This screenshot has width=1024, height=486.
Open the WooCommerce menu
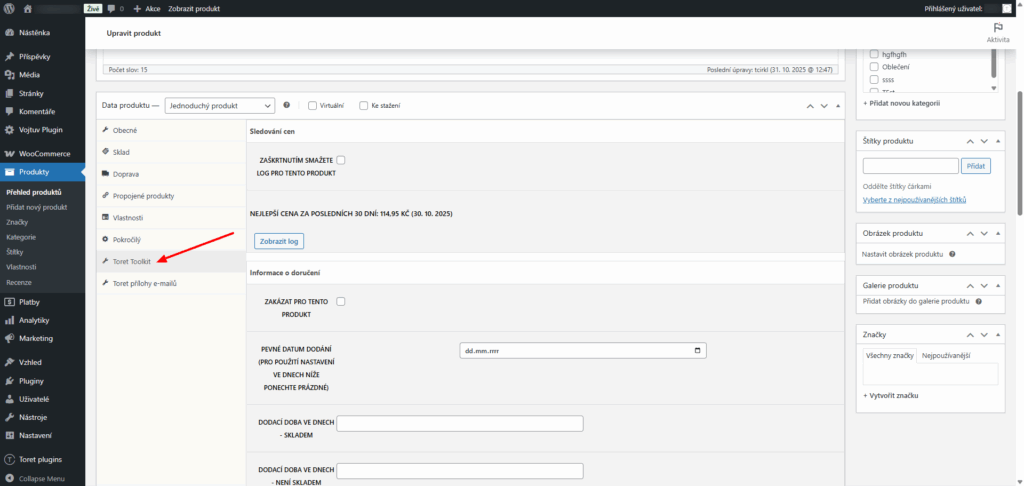pos(42,154)
